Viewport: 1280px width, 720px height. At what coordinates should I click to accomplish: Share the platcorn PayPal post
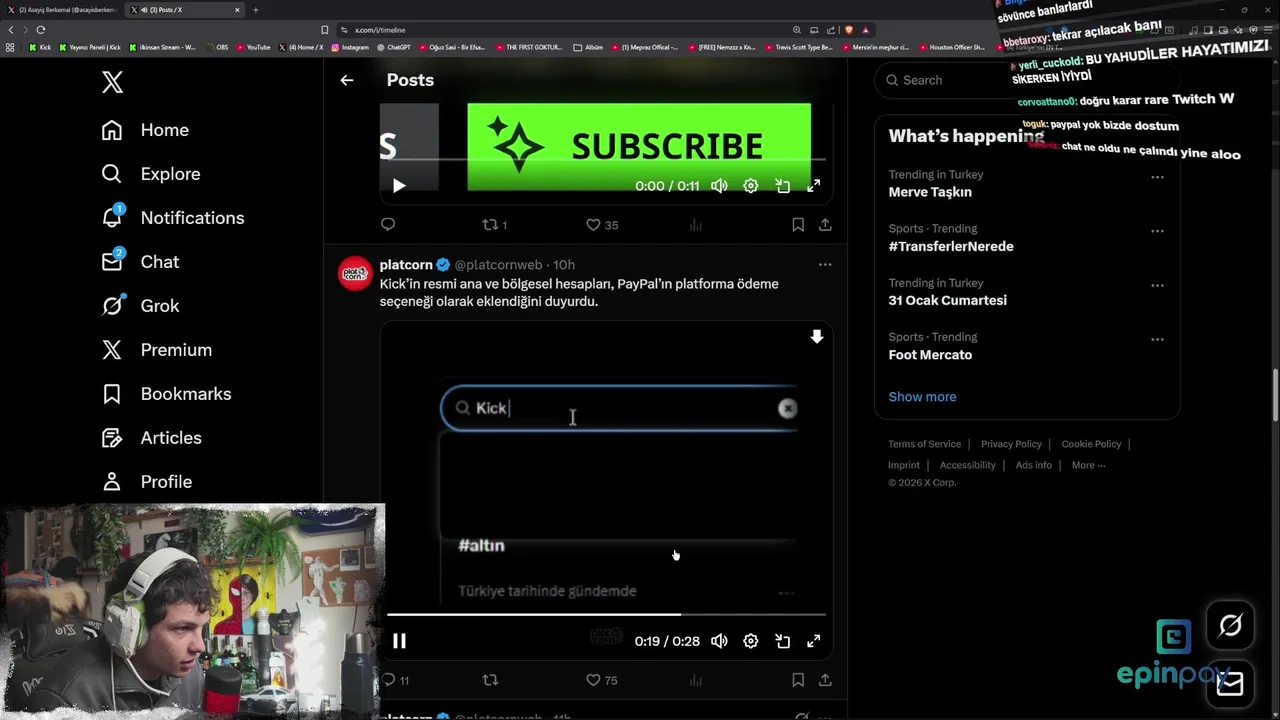pyautogui.click(x=825, y=680)
